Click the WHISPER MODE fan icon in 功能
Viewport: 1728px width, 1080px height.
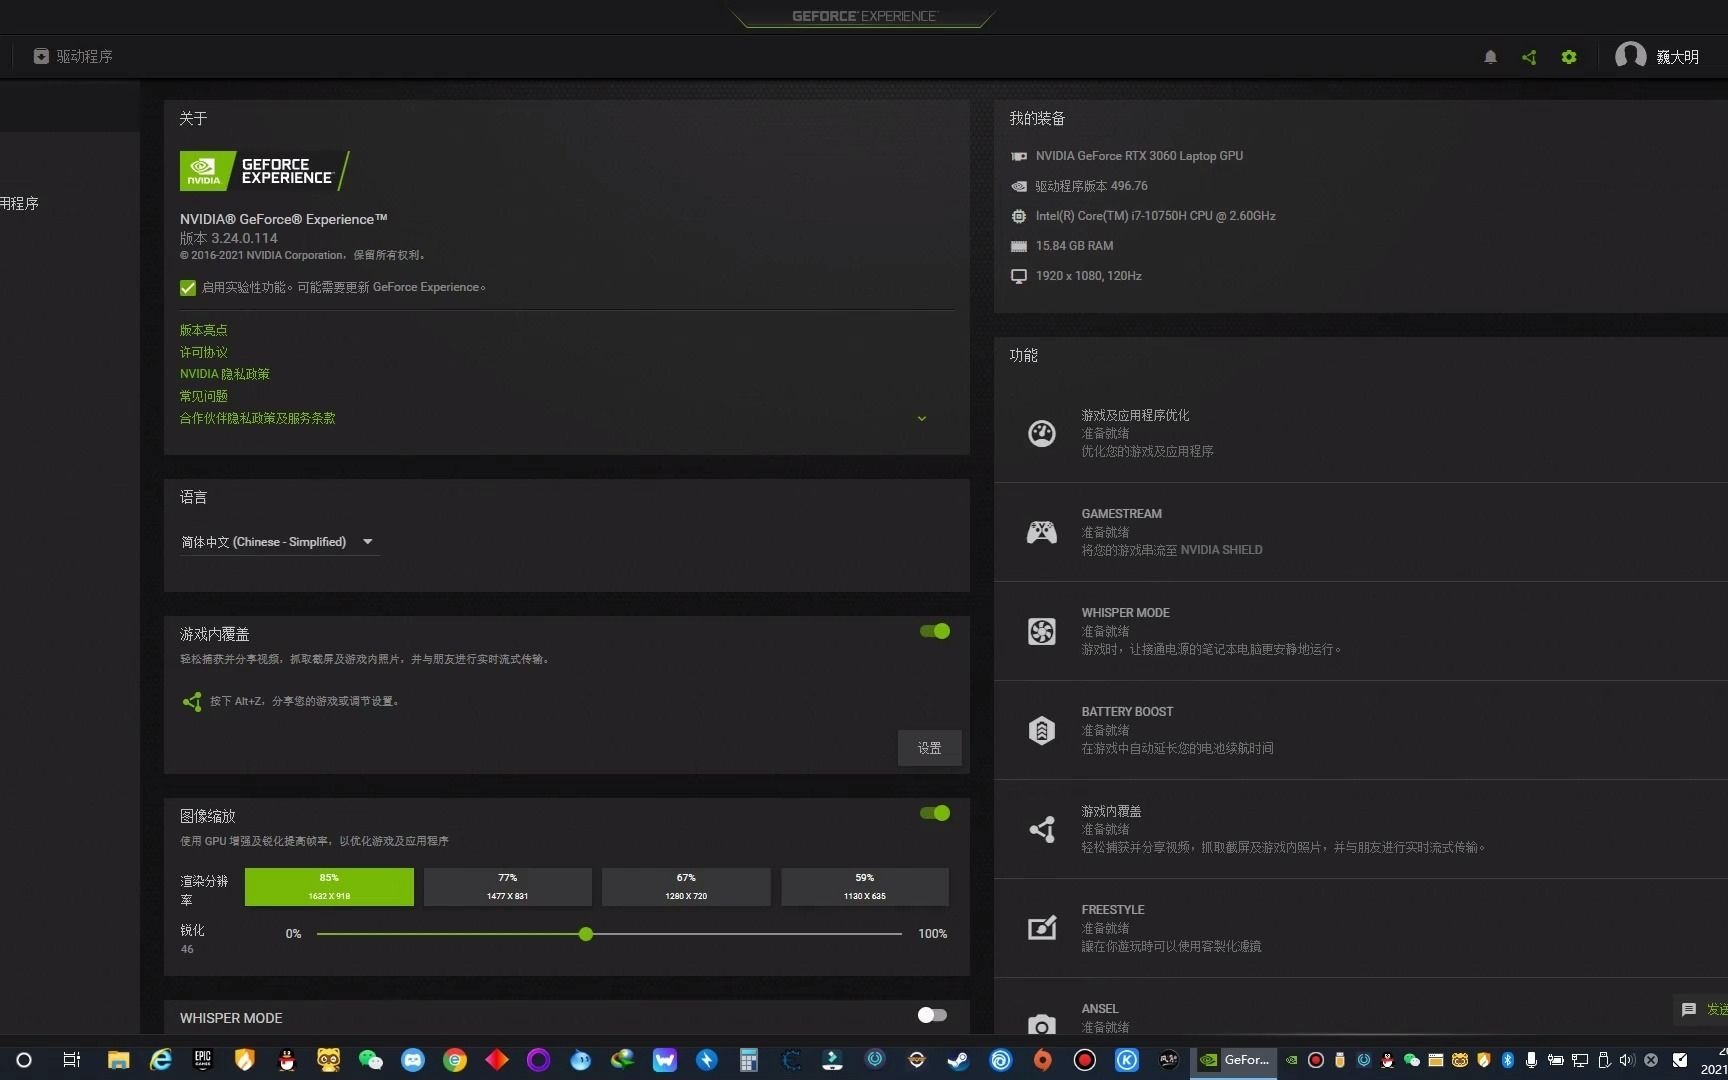pyautogui.click(x=1042, y=631)
